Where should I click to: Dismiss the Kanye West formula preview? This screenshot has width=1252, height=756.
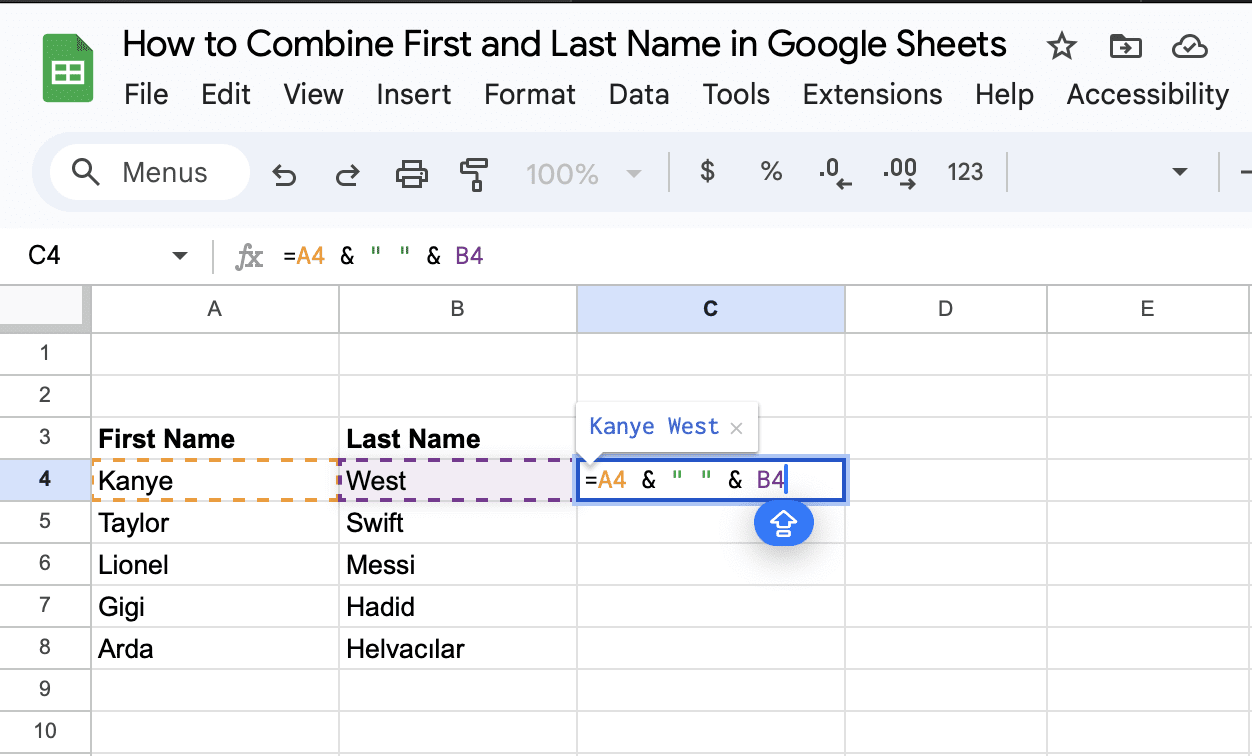click(x=737, y=428)
